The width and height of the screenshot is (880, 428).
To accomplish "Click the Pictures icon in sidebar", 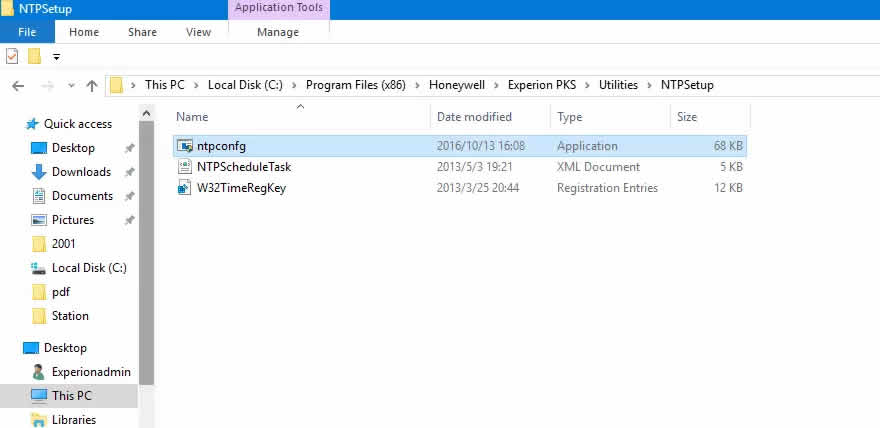I will coord(39,220).
